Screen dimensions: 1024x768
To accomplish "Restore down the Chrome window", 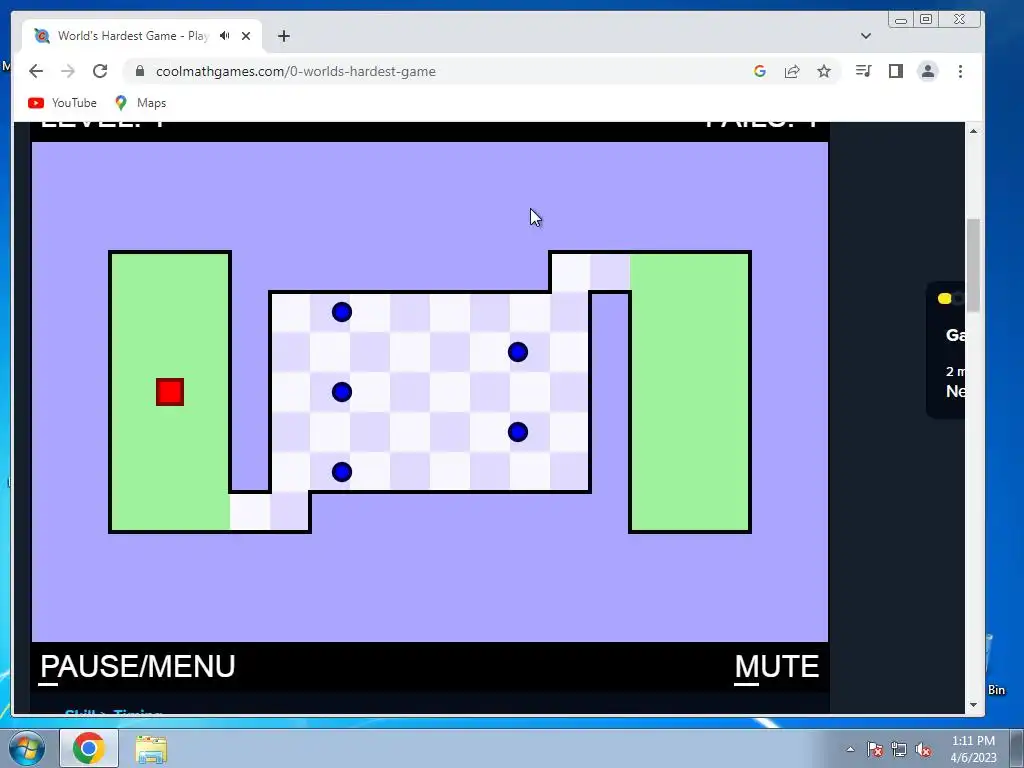I will tap(926, 20).
